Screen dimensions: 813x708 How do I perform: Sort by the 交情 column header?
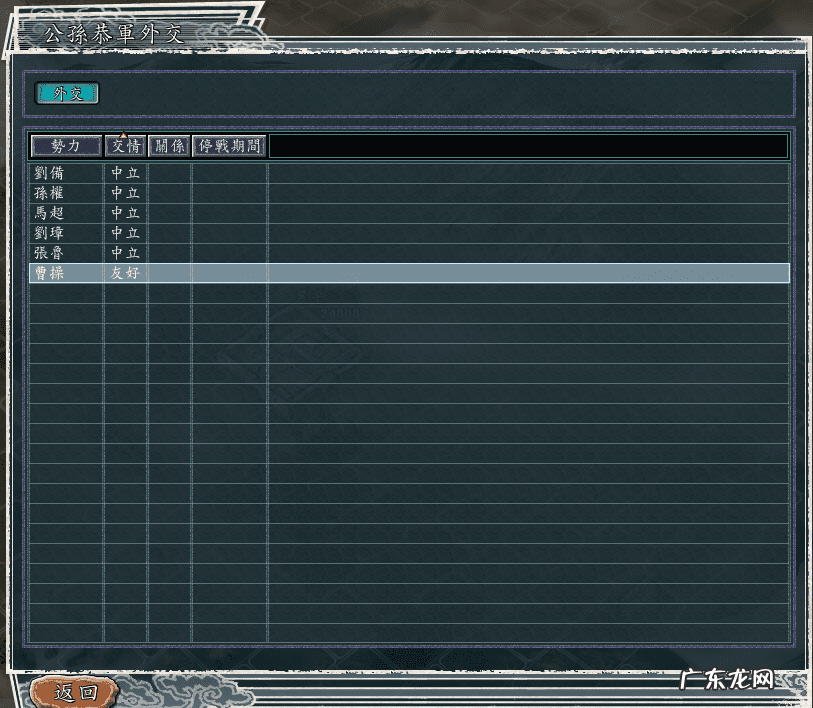pyautogui.click(x=125, y=146)
